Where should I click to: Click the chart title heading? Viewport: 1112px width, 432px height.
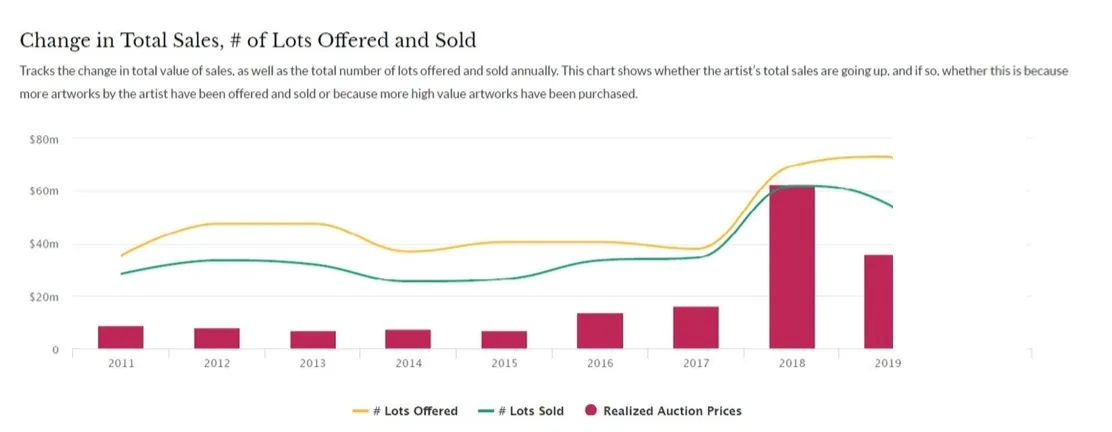coord(248,41)
